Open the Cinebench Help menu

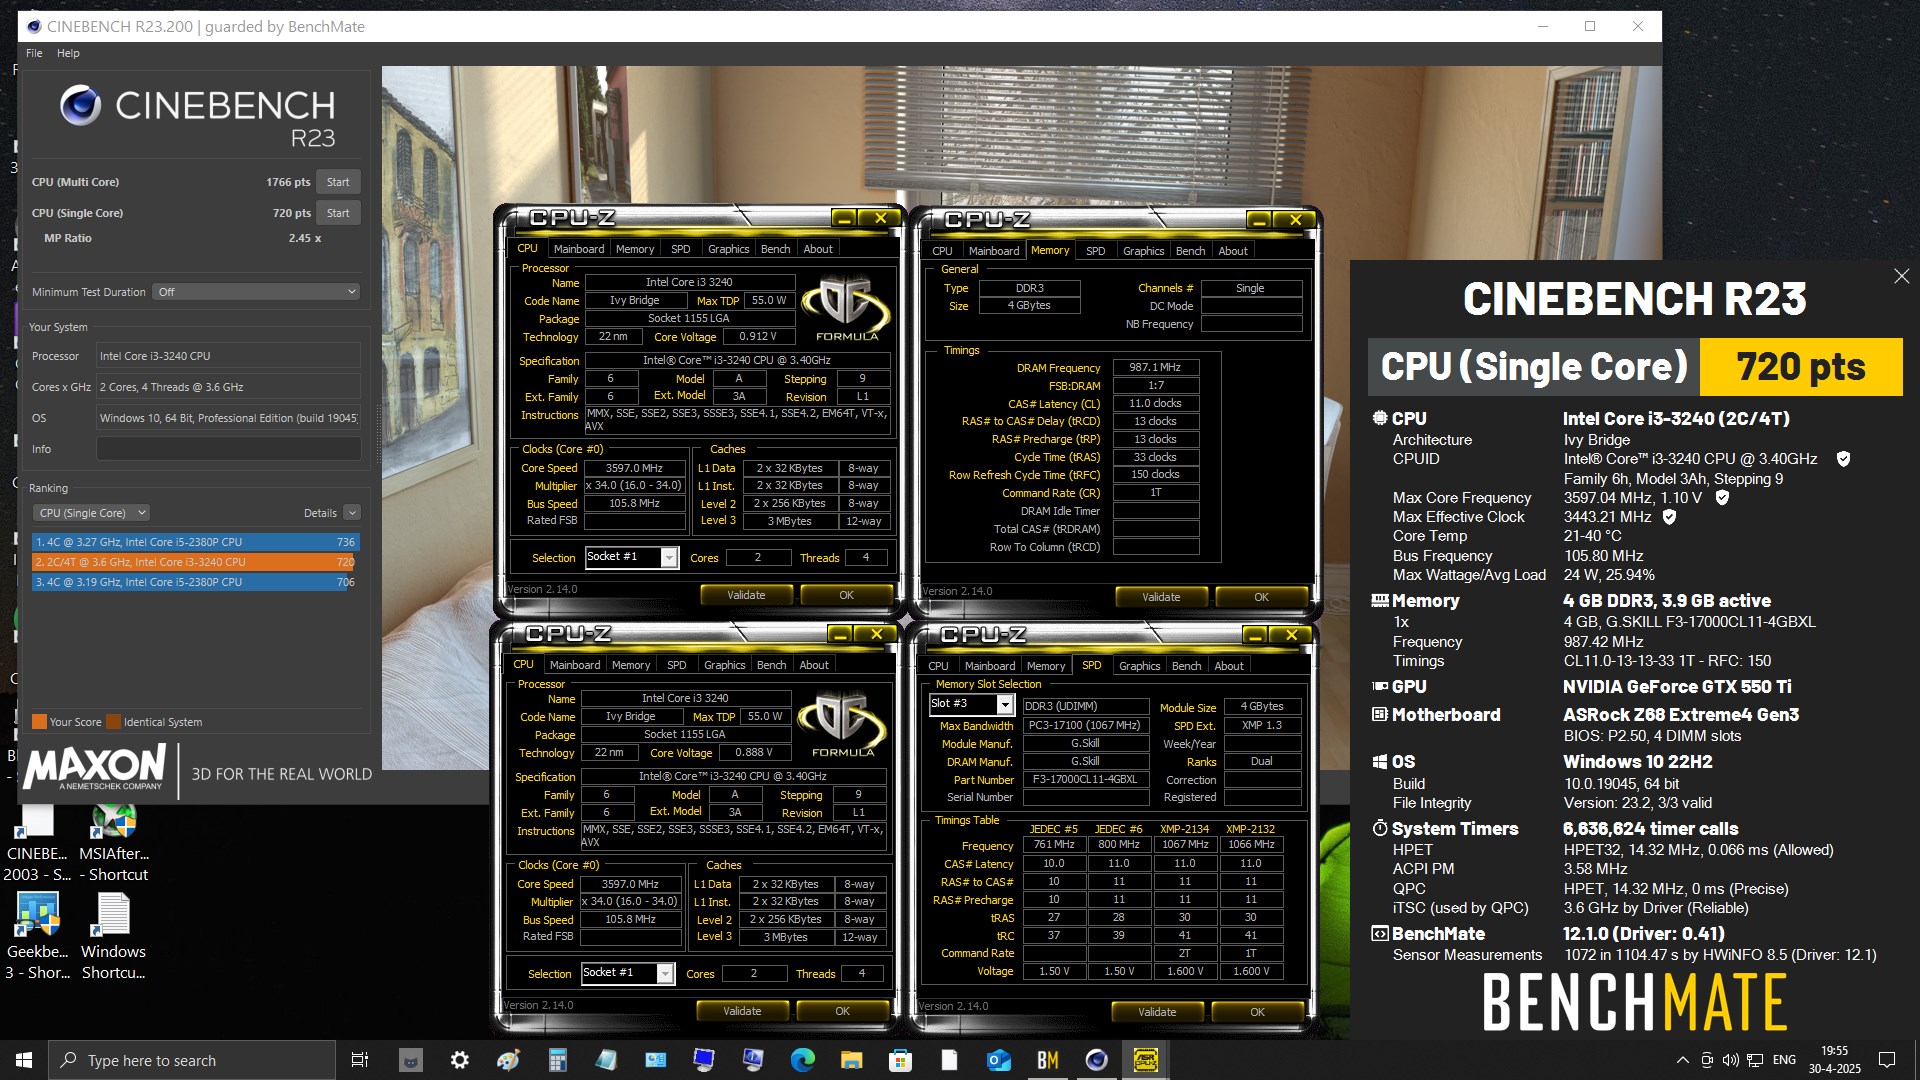click(x=68, y=53)
